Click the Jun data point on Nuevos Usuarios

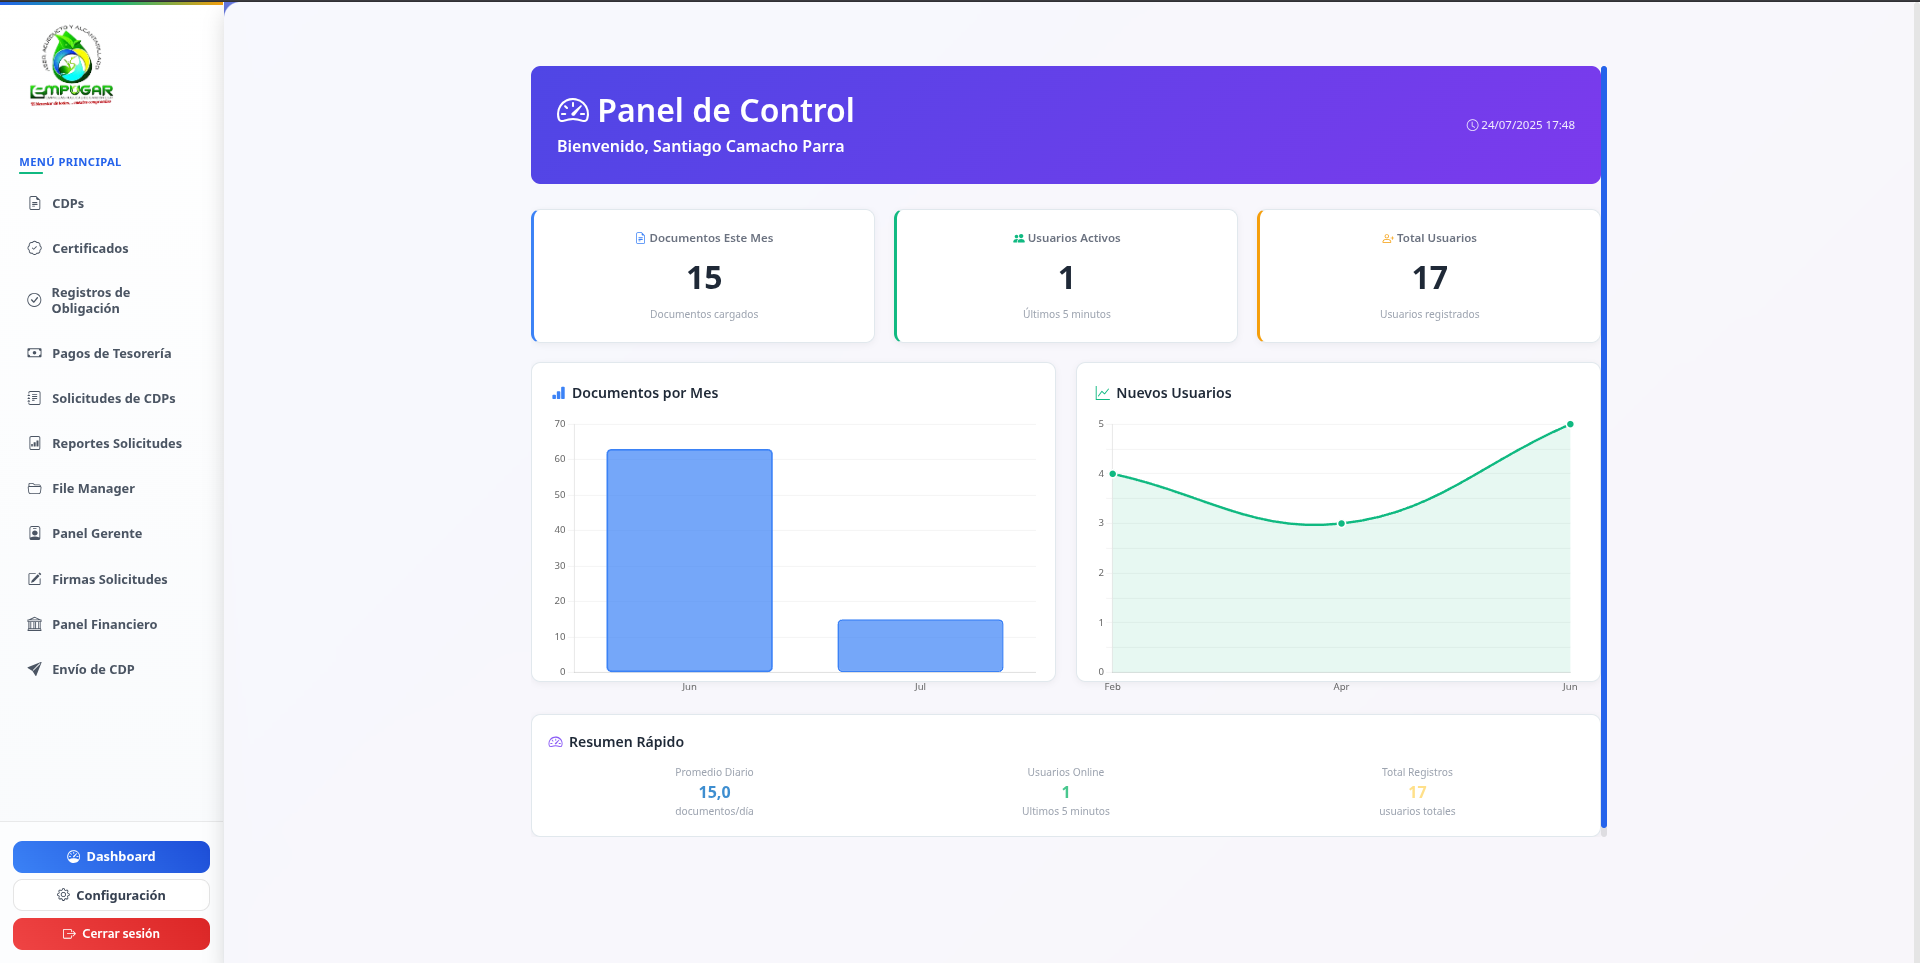1570,424
